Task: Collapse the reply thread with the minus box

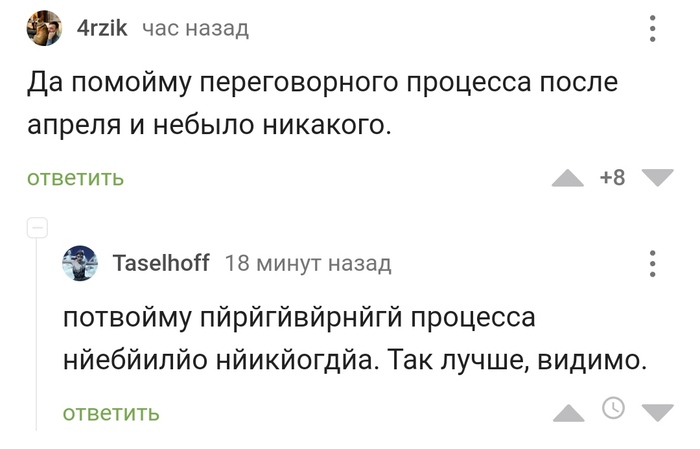Action: point(37,227)
